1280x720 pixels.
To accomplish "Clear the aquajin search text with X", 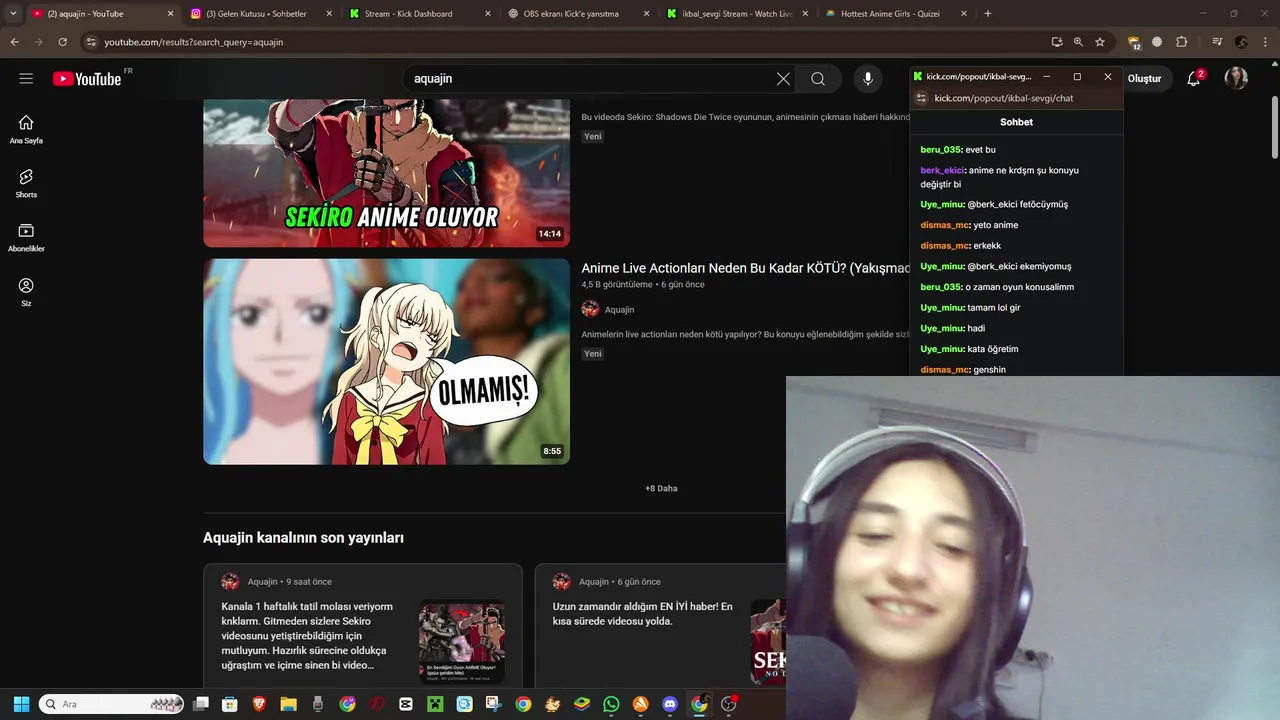I will point(783,79).
